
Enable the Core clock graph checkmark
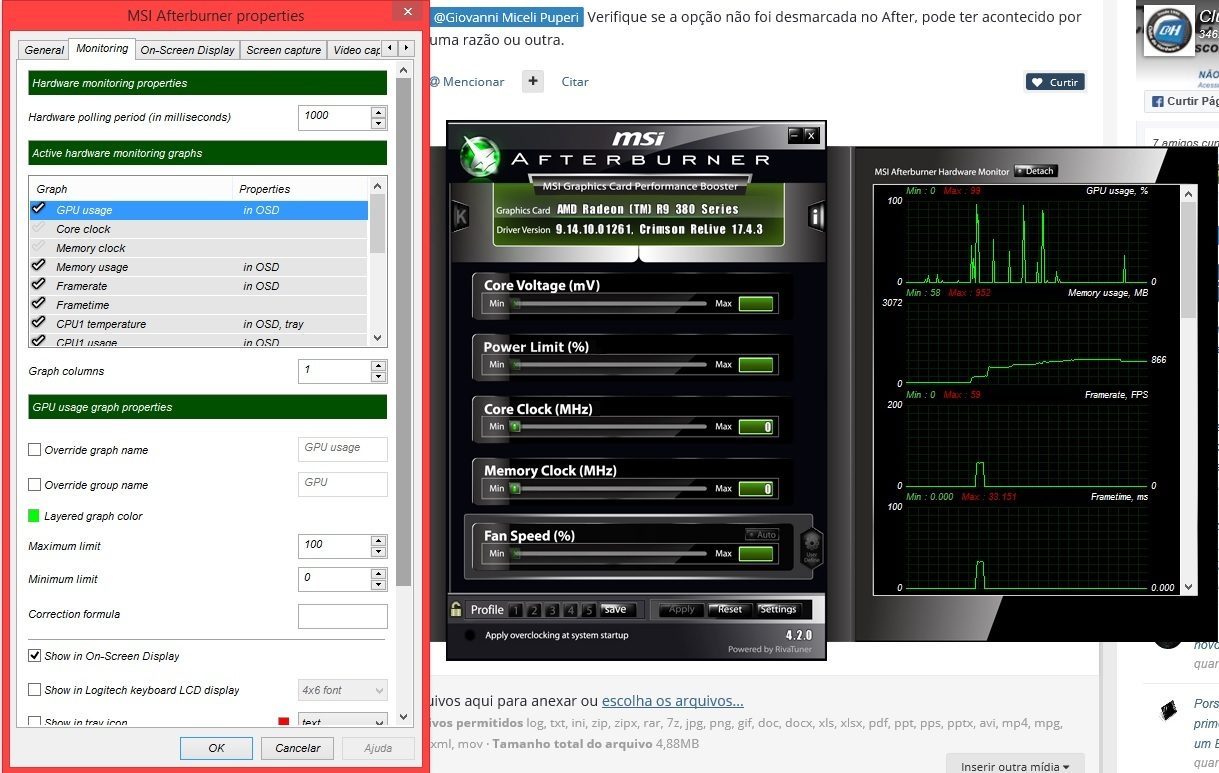pos(39,228)
